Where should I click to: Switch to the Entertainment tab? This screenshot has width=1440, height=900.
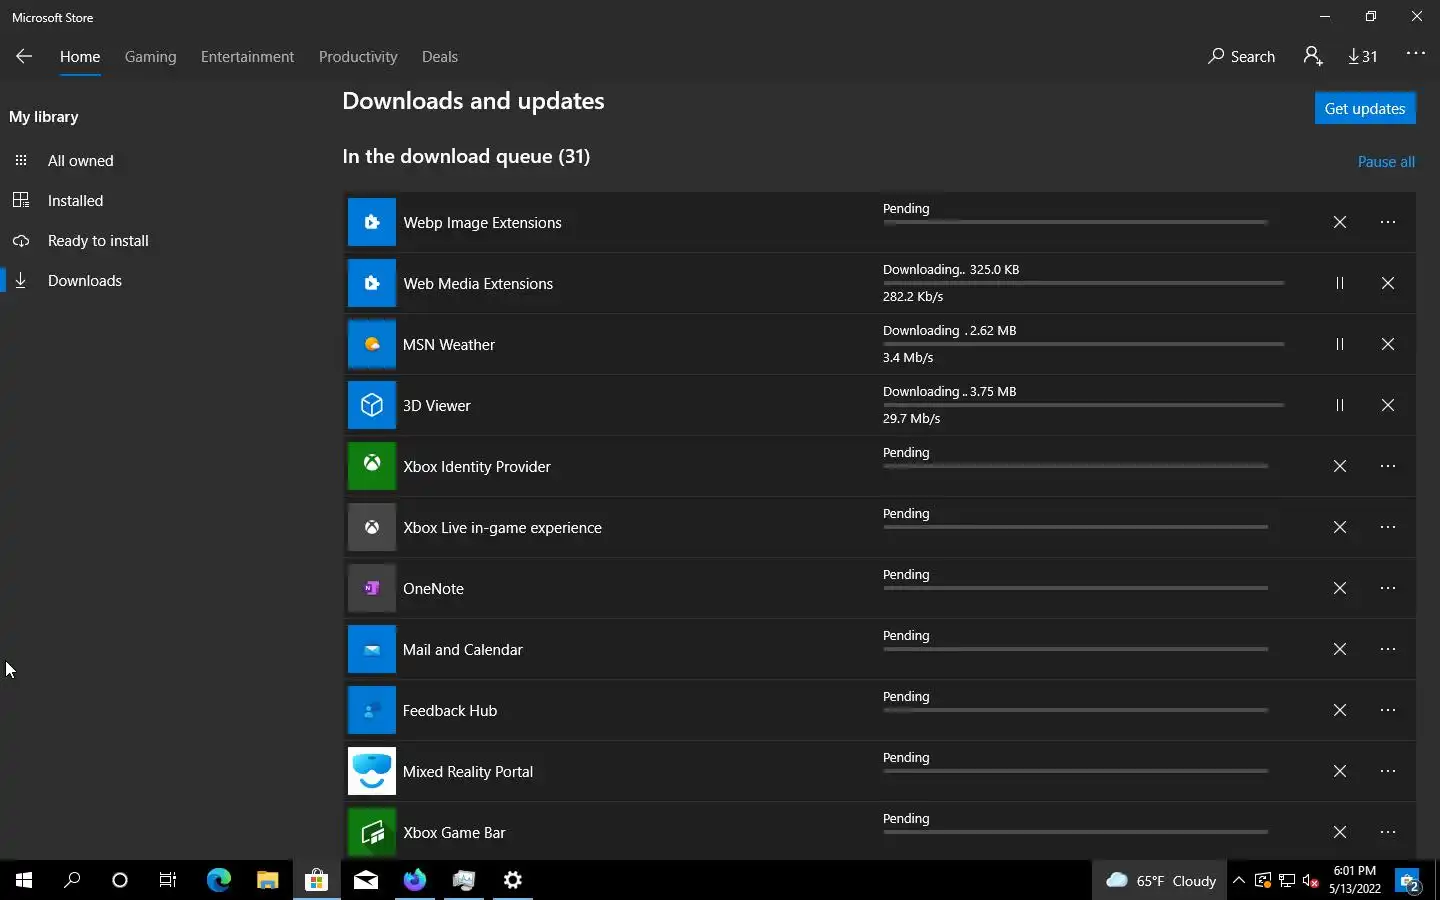[x=247, y=56]
